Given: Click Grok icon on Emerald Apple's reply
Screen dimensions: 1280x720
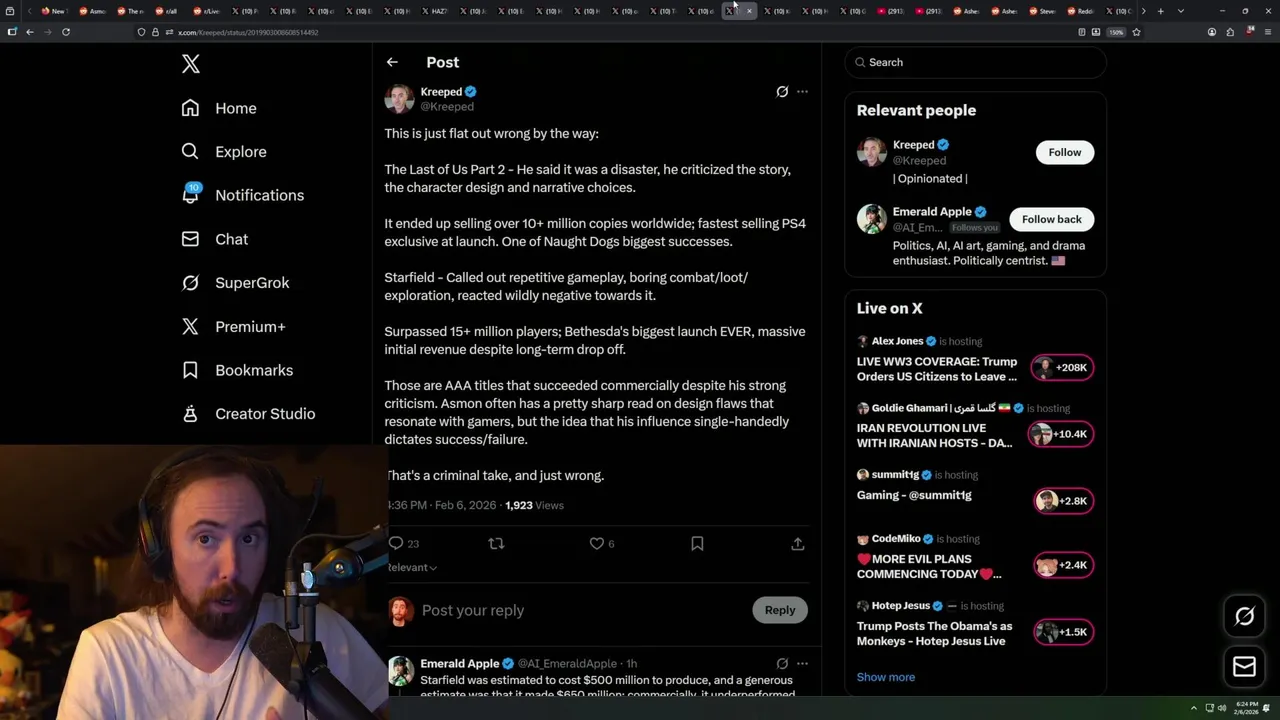Looking at the screenshot, I should click(782, 663).
